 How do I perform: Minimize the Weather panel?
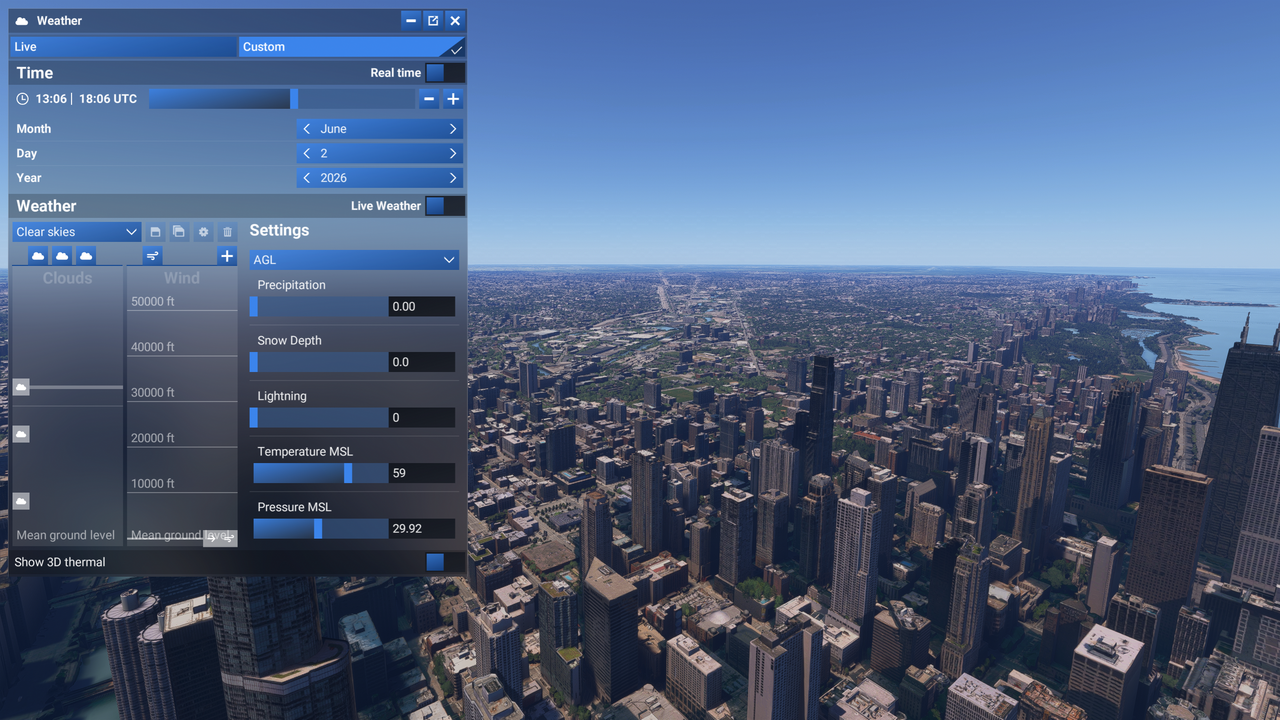(x=411, y=21)
